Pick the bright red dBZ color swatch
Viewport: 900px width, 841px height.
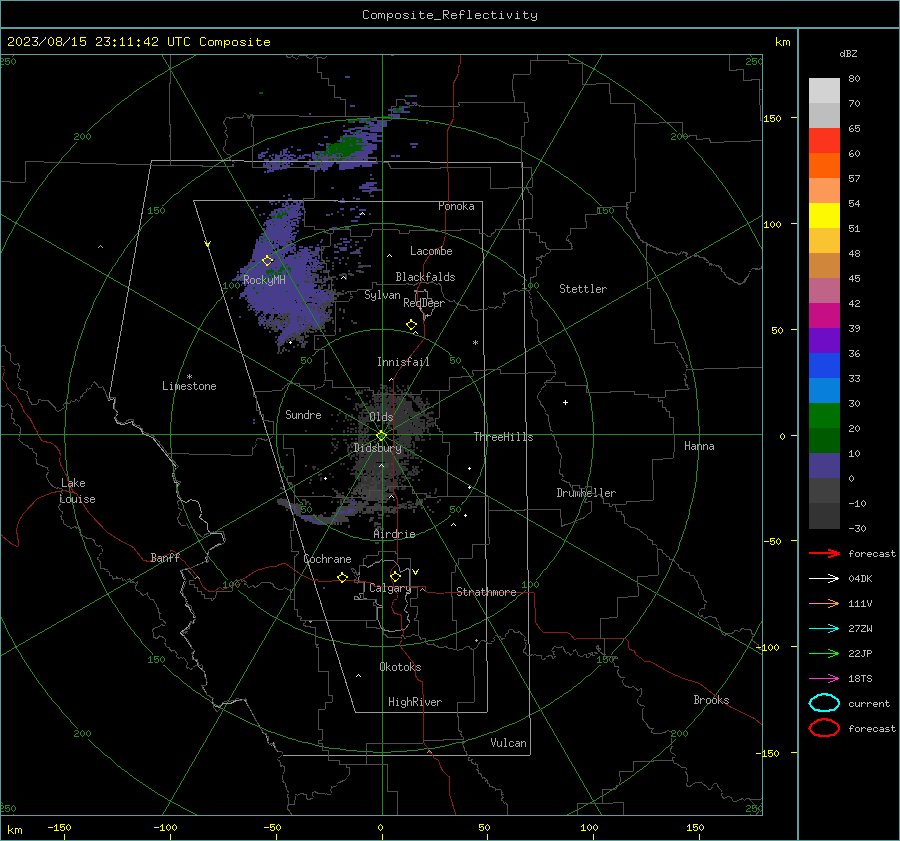click(824, 140)
